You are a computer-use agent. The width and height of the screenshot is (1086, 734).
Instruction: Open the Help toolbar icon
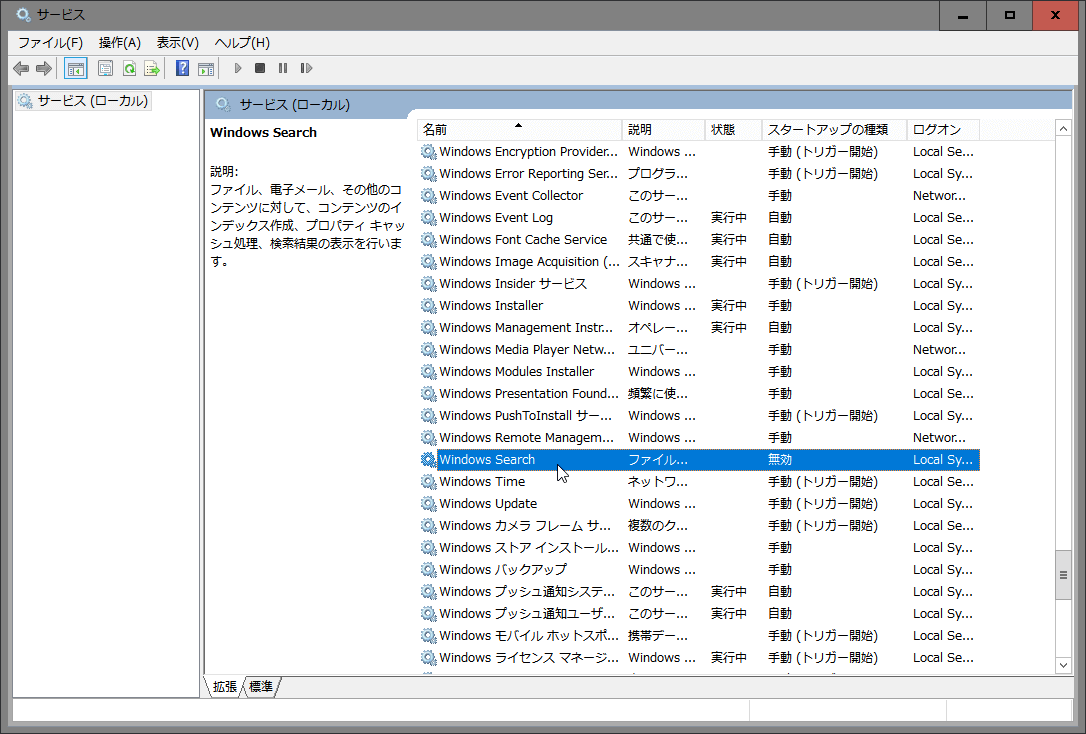pos(182,68)
